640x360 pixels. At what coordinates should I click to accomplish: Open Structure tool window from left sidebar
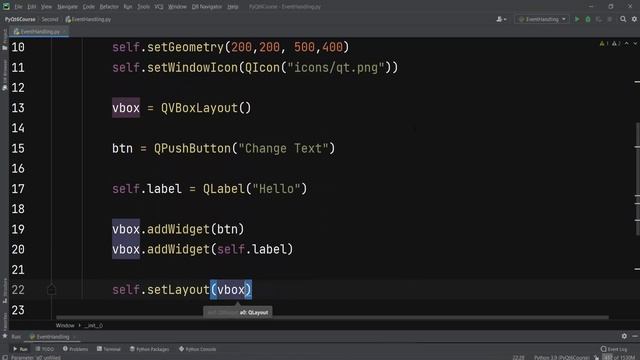pyautogui.click(x=4, y=290)
